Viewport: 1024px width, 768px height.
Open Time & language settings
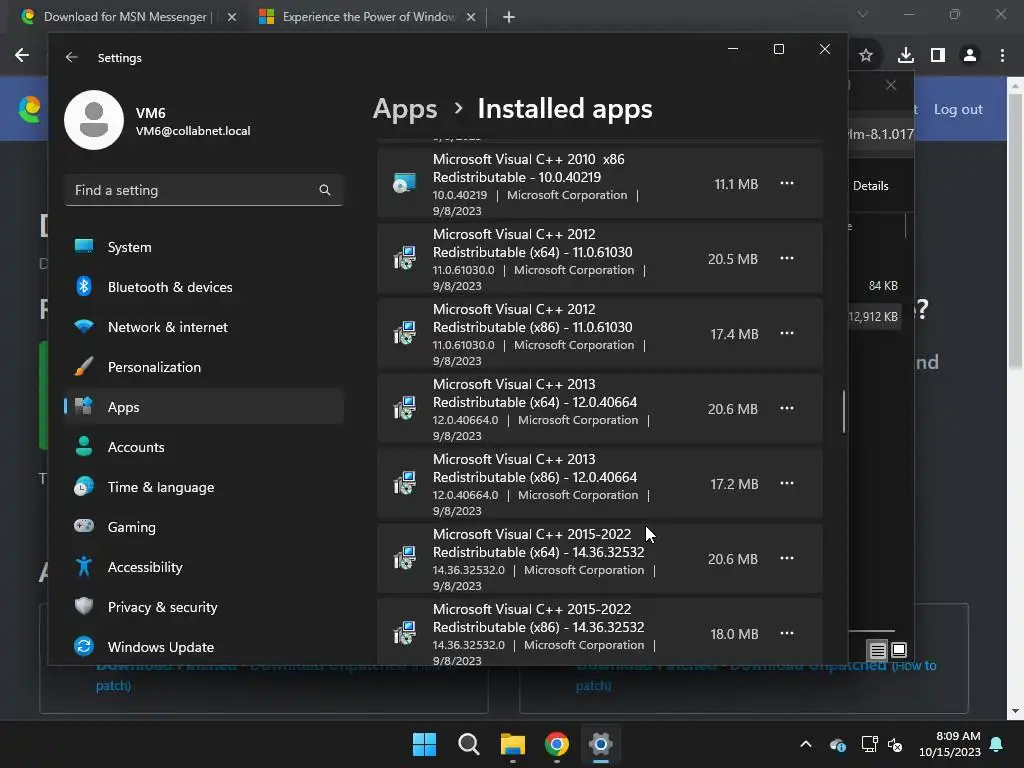coord(204,487)
